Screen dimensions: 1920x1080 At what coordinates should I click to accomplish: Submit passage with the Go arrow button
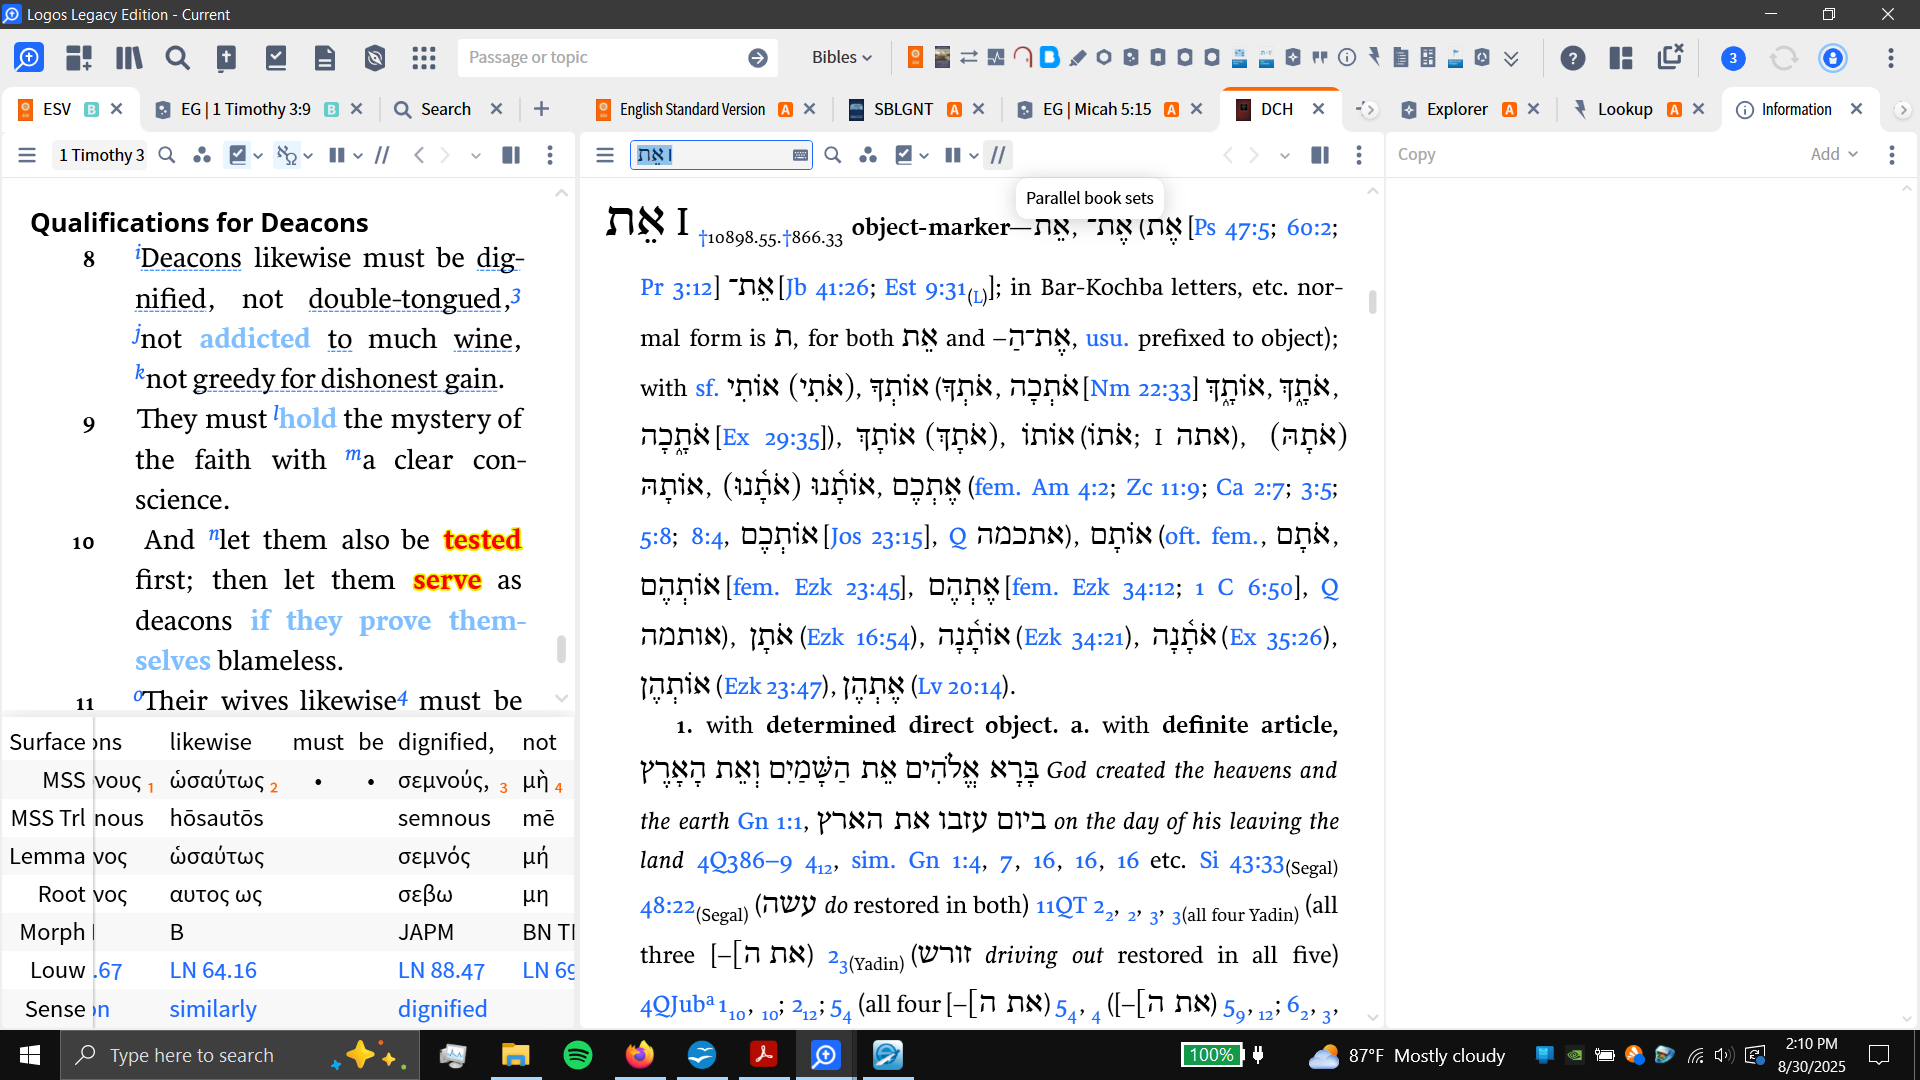(x=758, y=58)
